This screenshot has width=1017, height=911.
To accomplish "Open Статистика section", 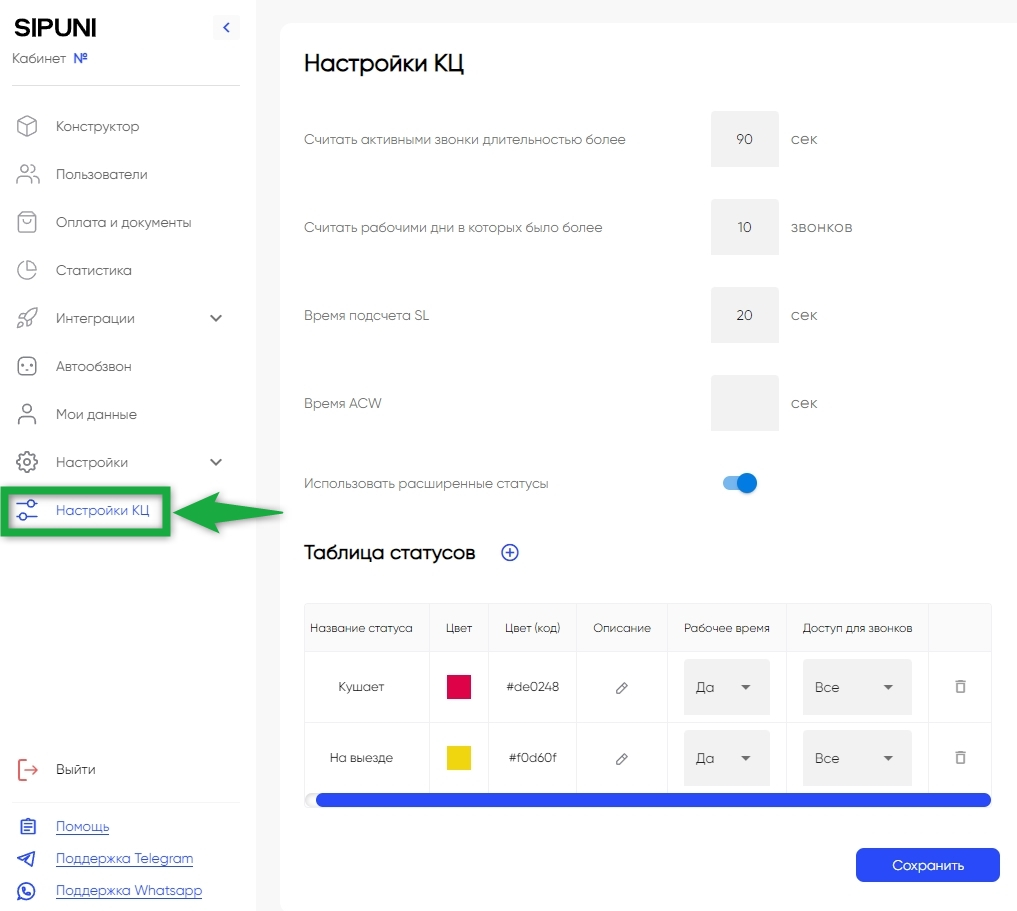I will [93, 270].
